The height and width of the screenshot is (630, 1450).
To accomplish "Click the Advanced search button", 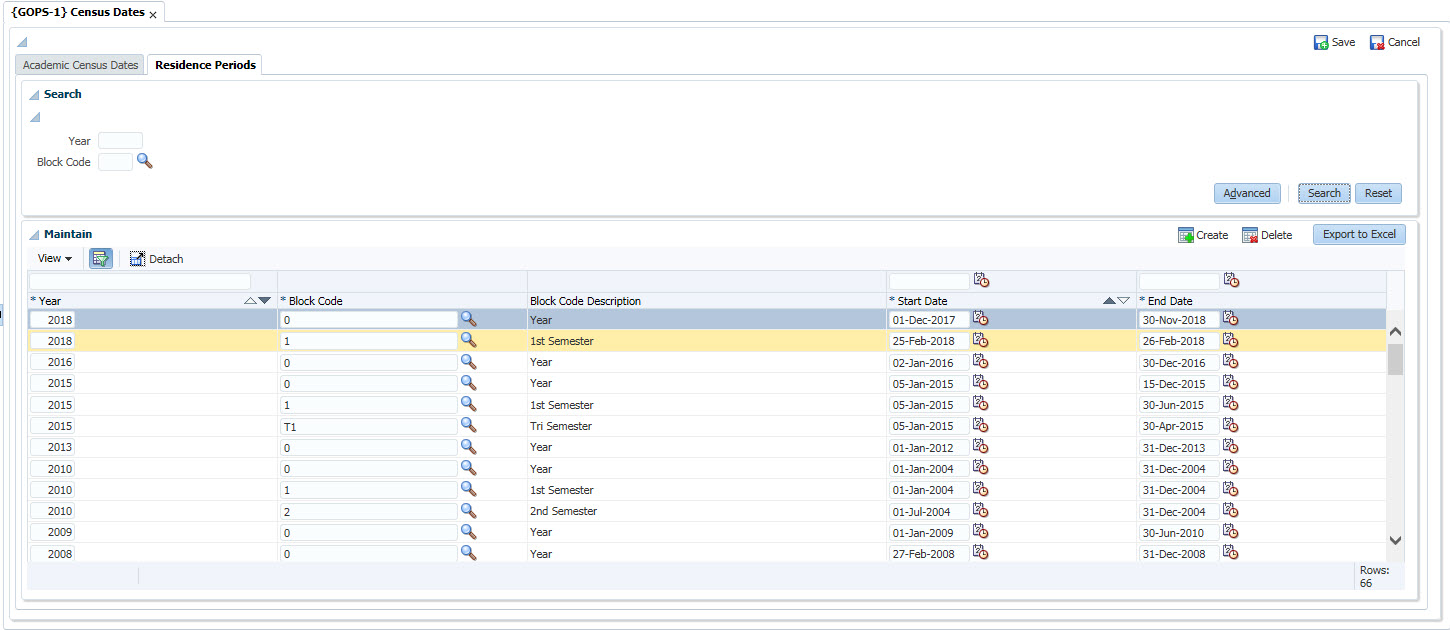I will pyautogui.click(x=1247, y=193).
